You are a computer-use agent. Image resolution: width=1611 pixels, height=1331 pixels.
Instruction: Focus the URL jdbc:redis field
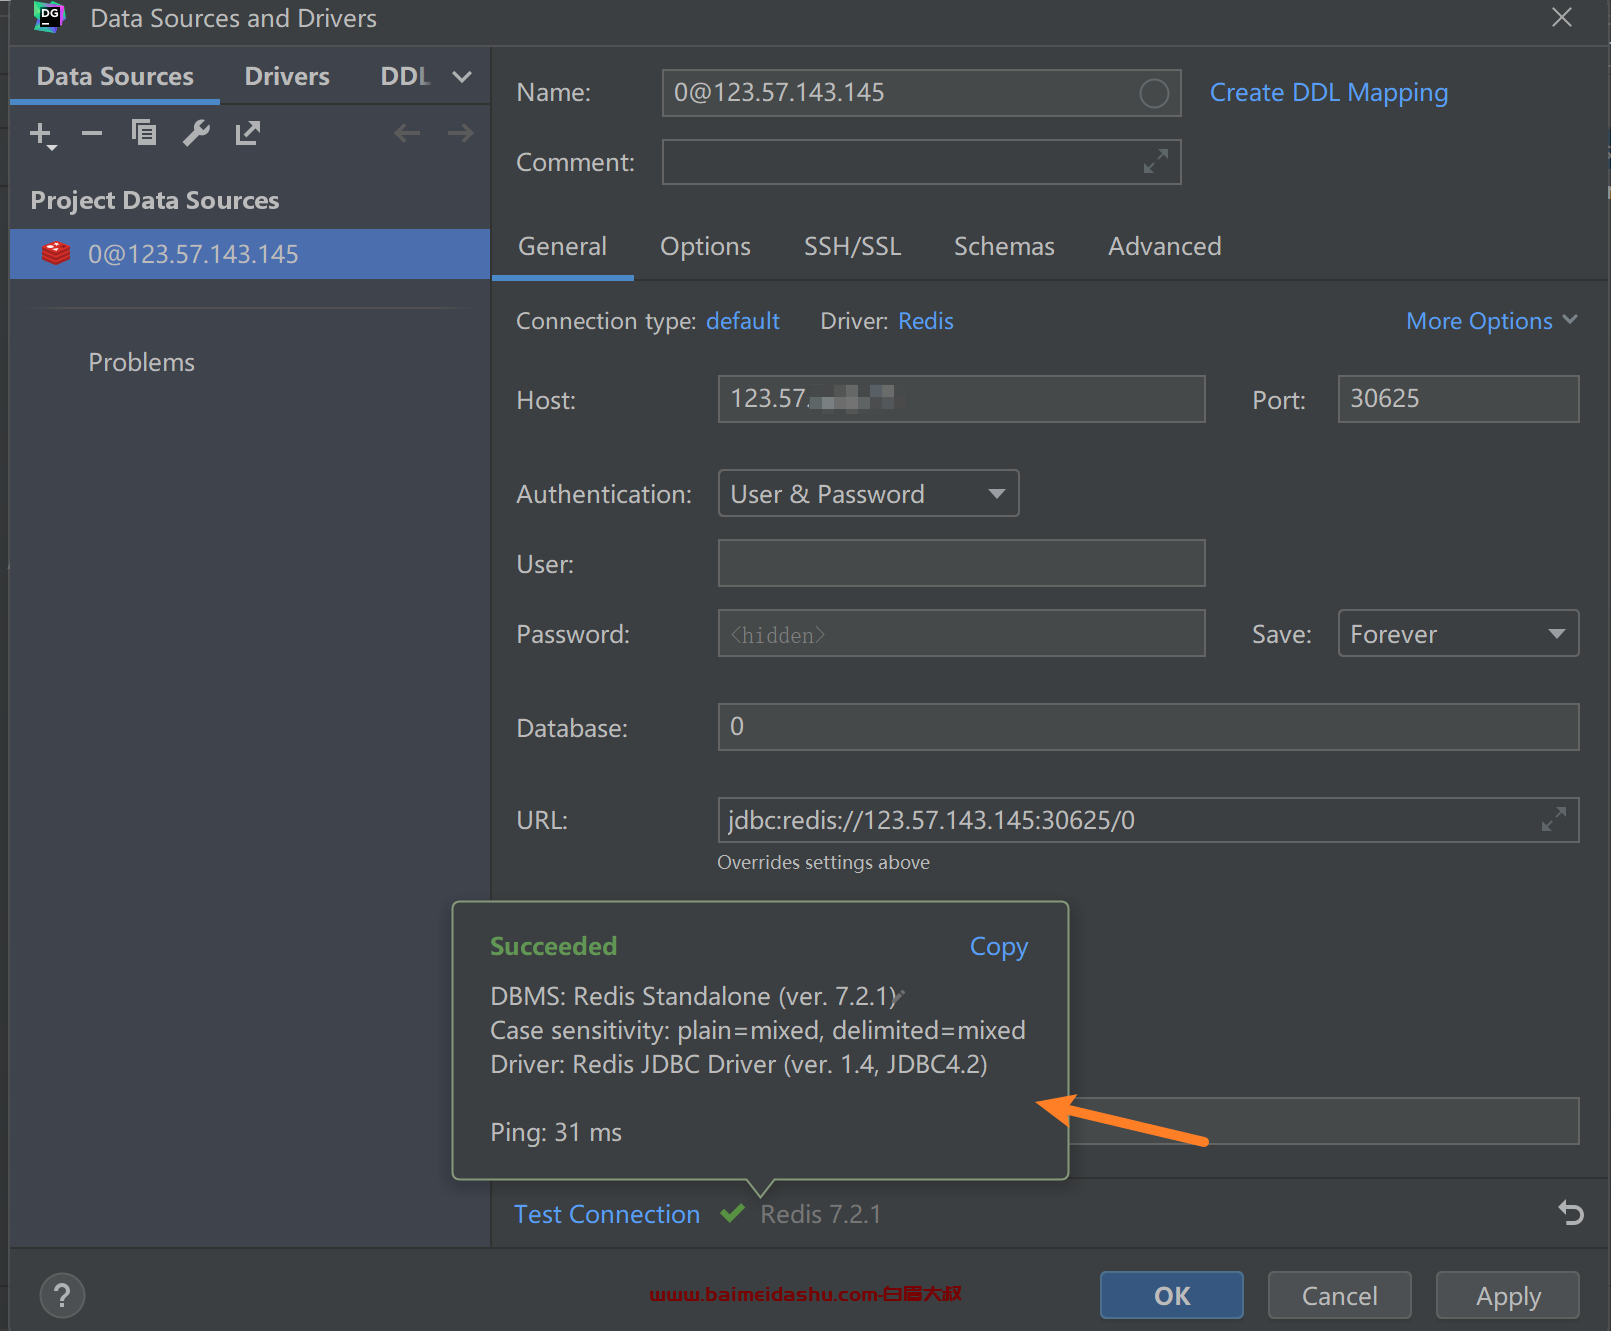point(1148,820)
